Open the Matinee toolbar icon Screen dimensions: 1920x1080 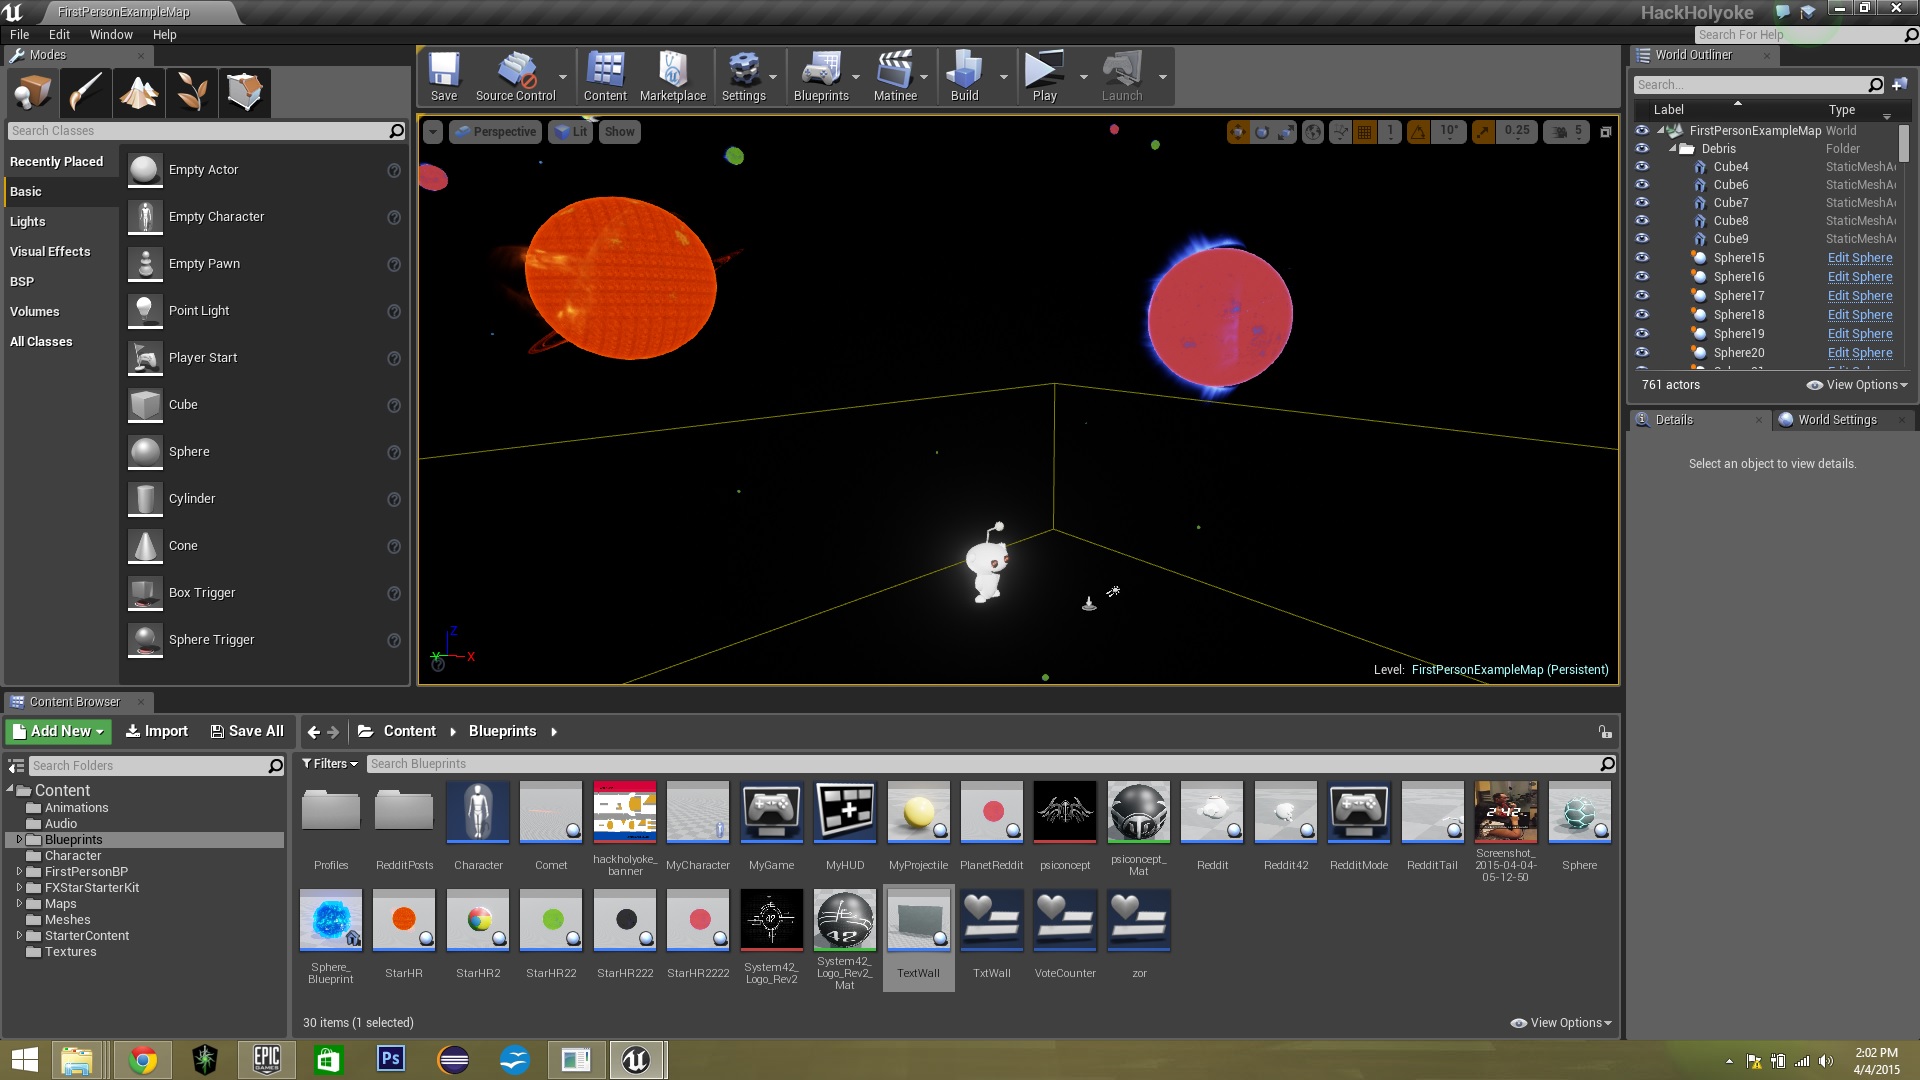[x=894, y=77]
